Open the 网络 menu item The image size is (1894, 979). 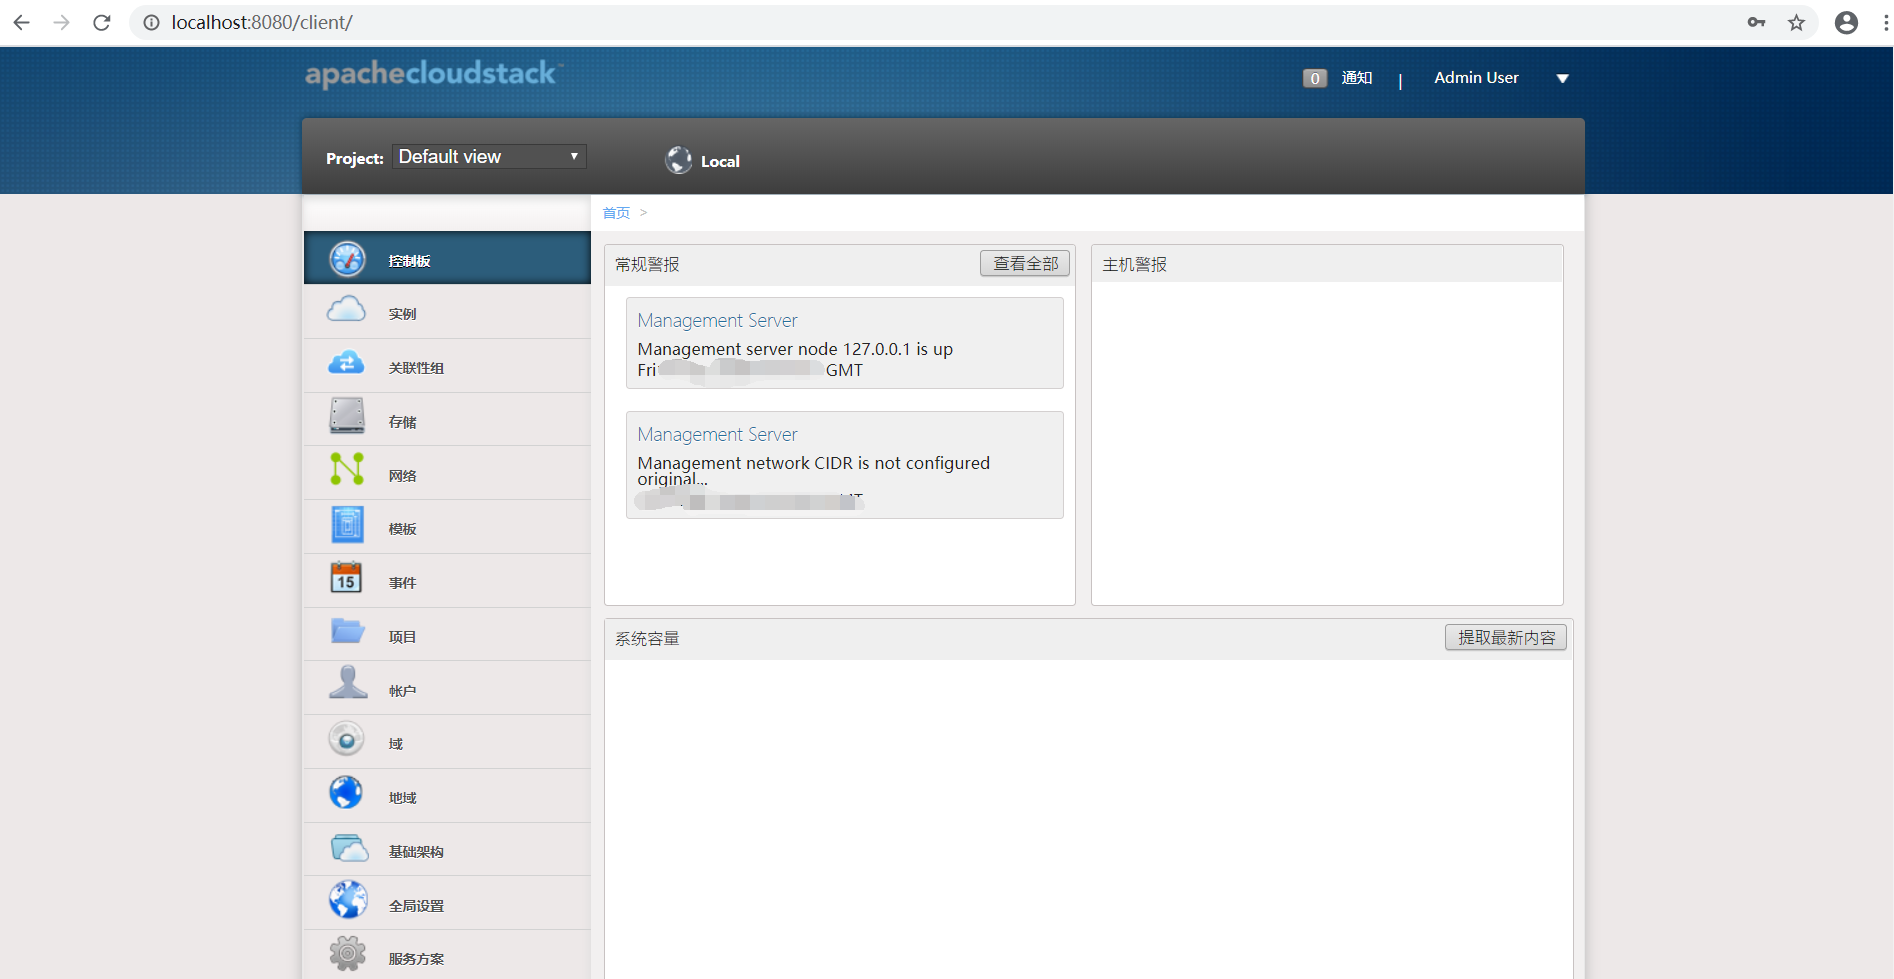click(447, 474)
